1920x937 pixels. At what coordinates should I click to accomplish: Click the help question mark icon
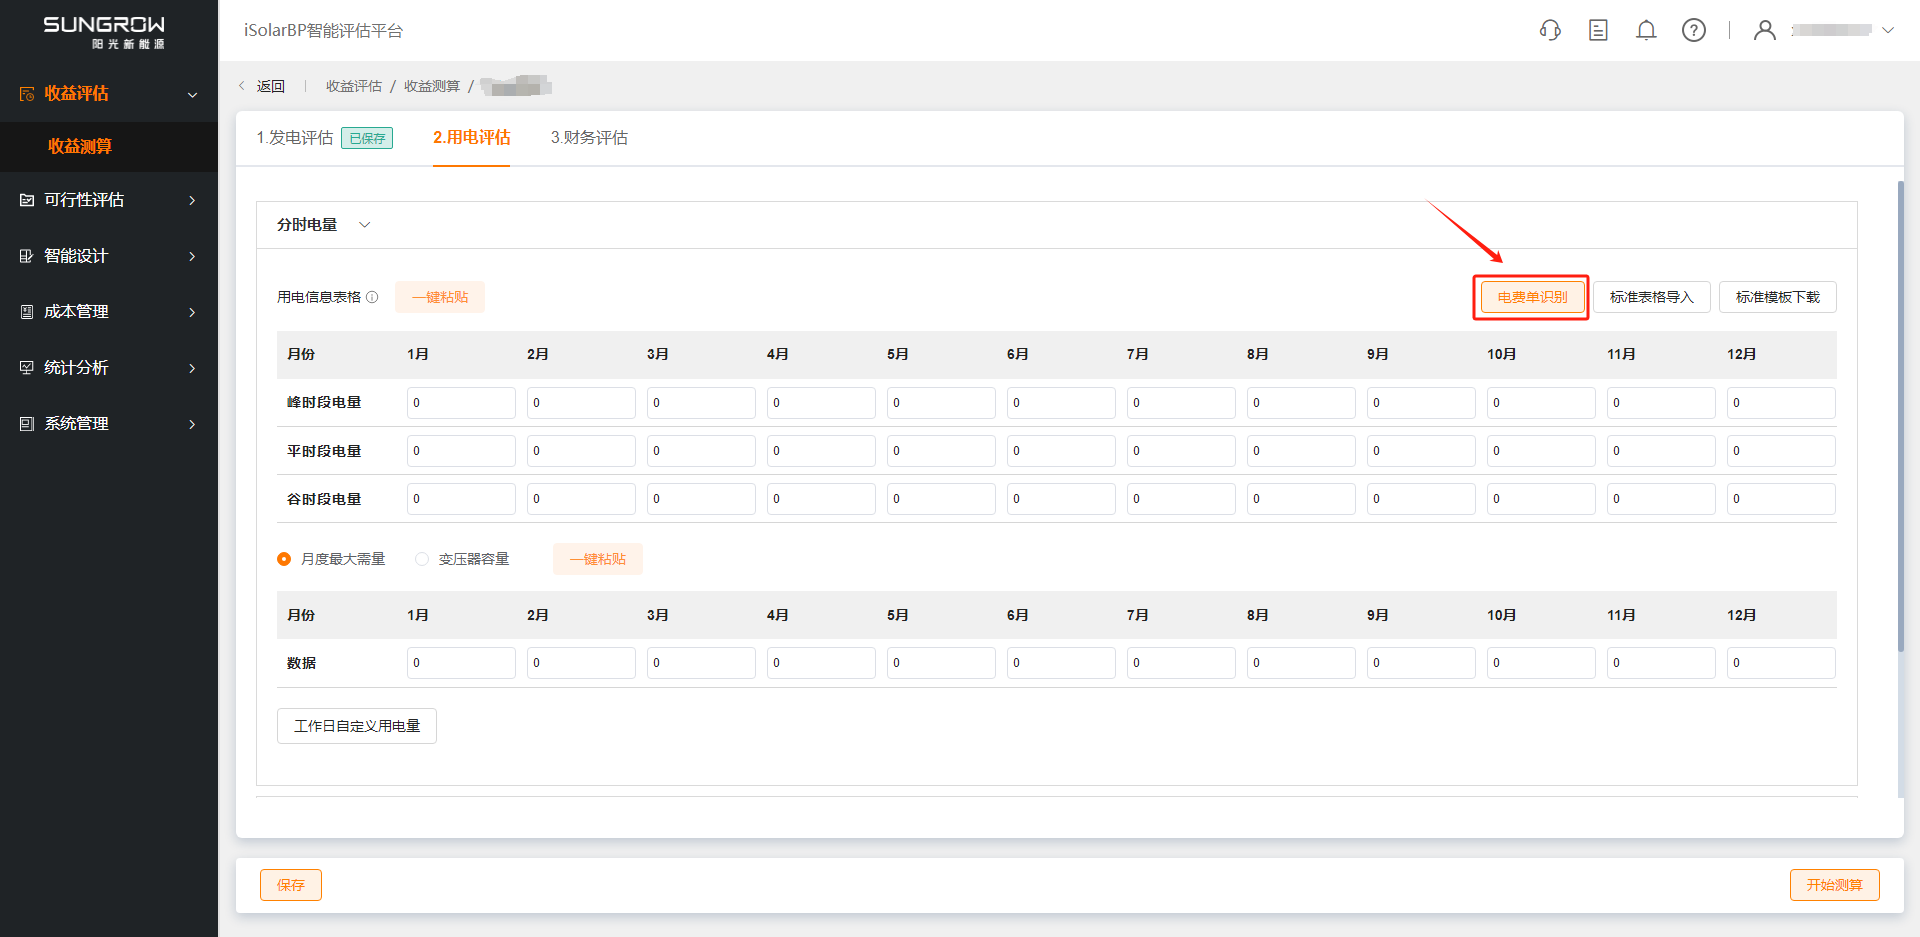[x=1694, y=30]
